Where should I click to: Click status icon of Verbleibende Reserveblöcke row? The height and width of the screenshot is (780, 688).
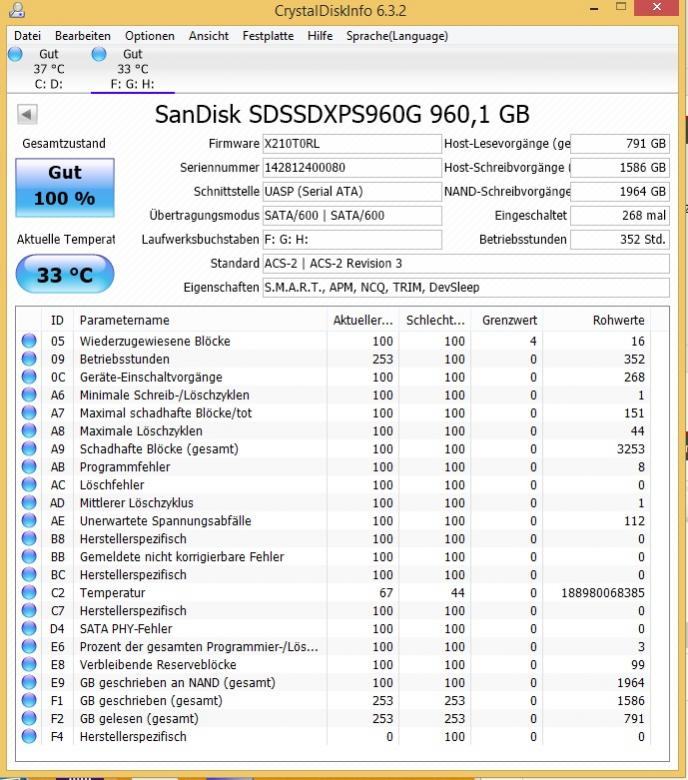click(29, 664)
